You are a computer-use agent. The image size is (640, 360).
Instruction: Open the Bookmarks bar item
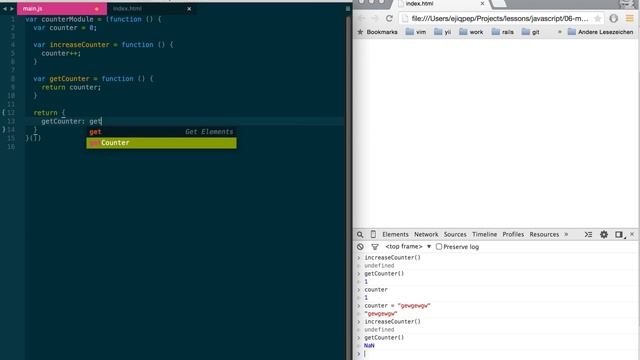(x=378, y=32)
